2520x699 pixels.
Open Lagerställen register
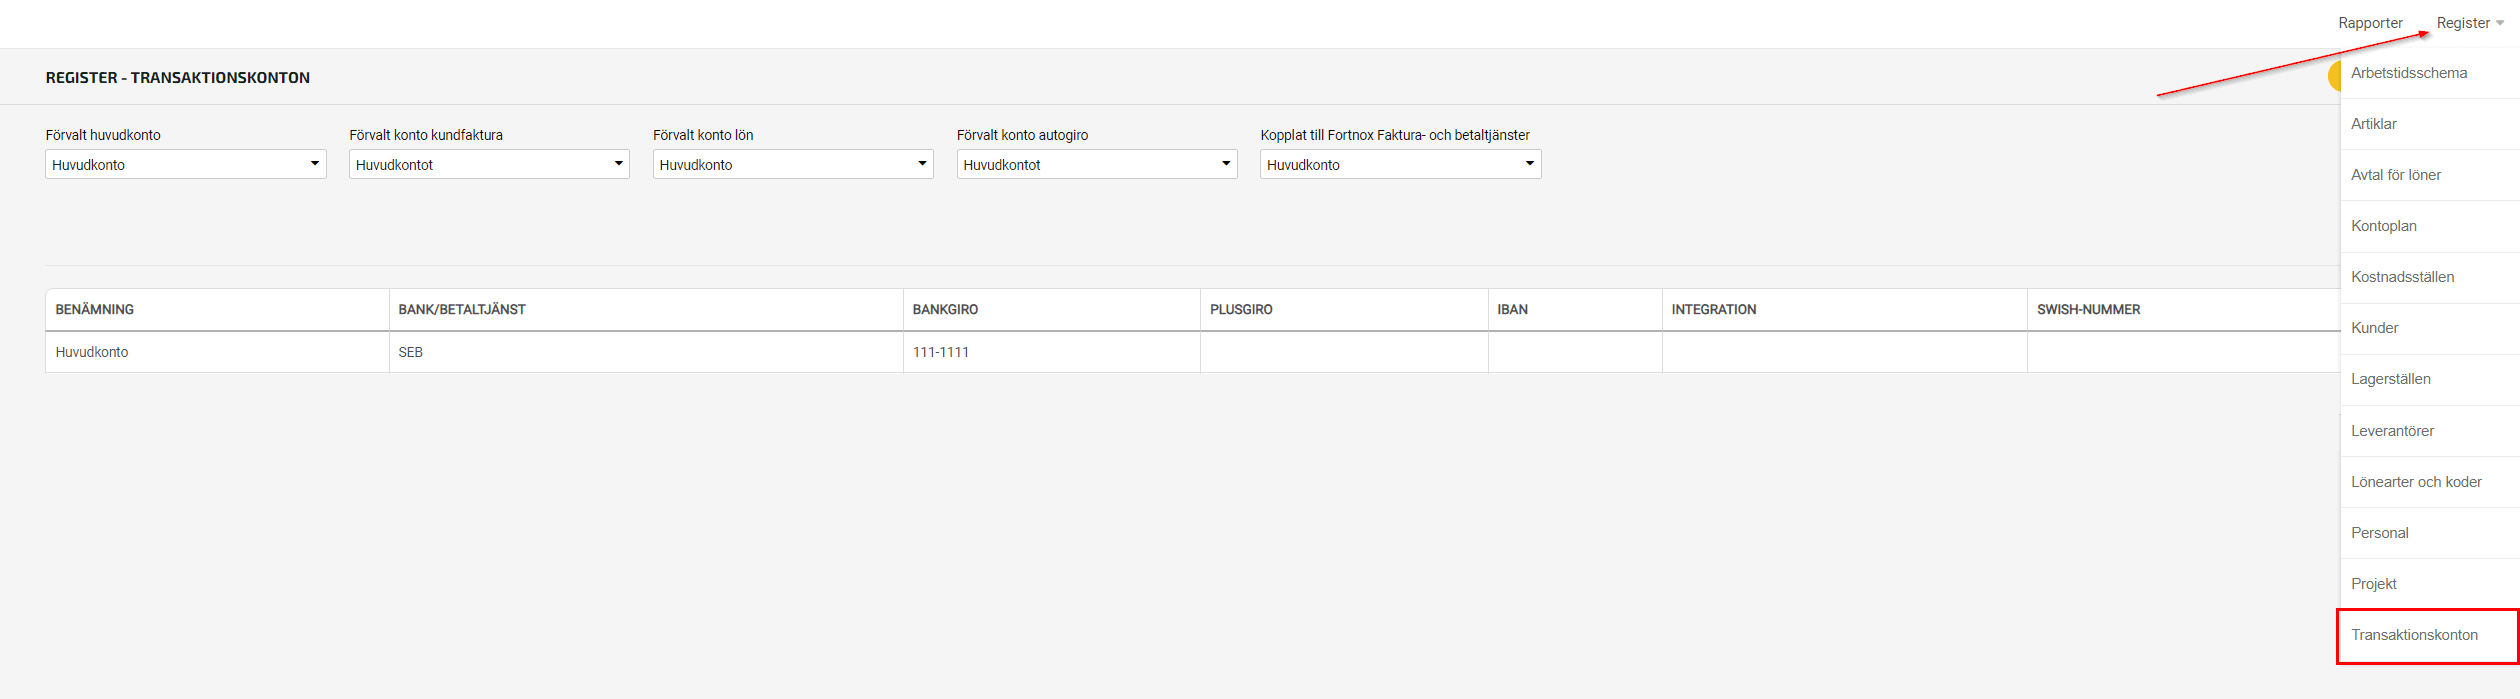pyautogui.click(x=2430, y=379)
